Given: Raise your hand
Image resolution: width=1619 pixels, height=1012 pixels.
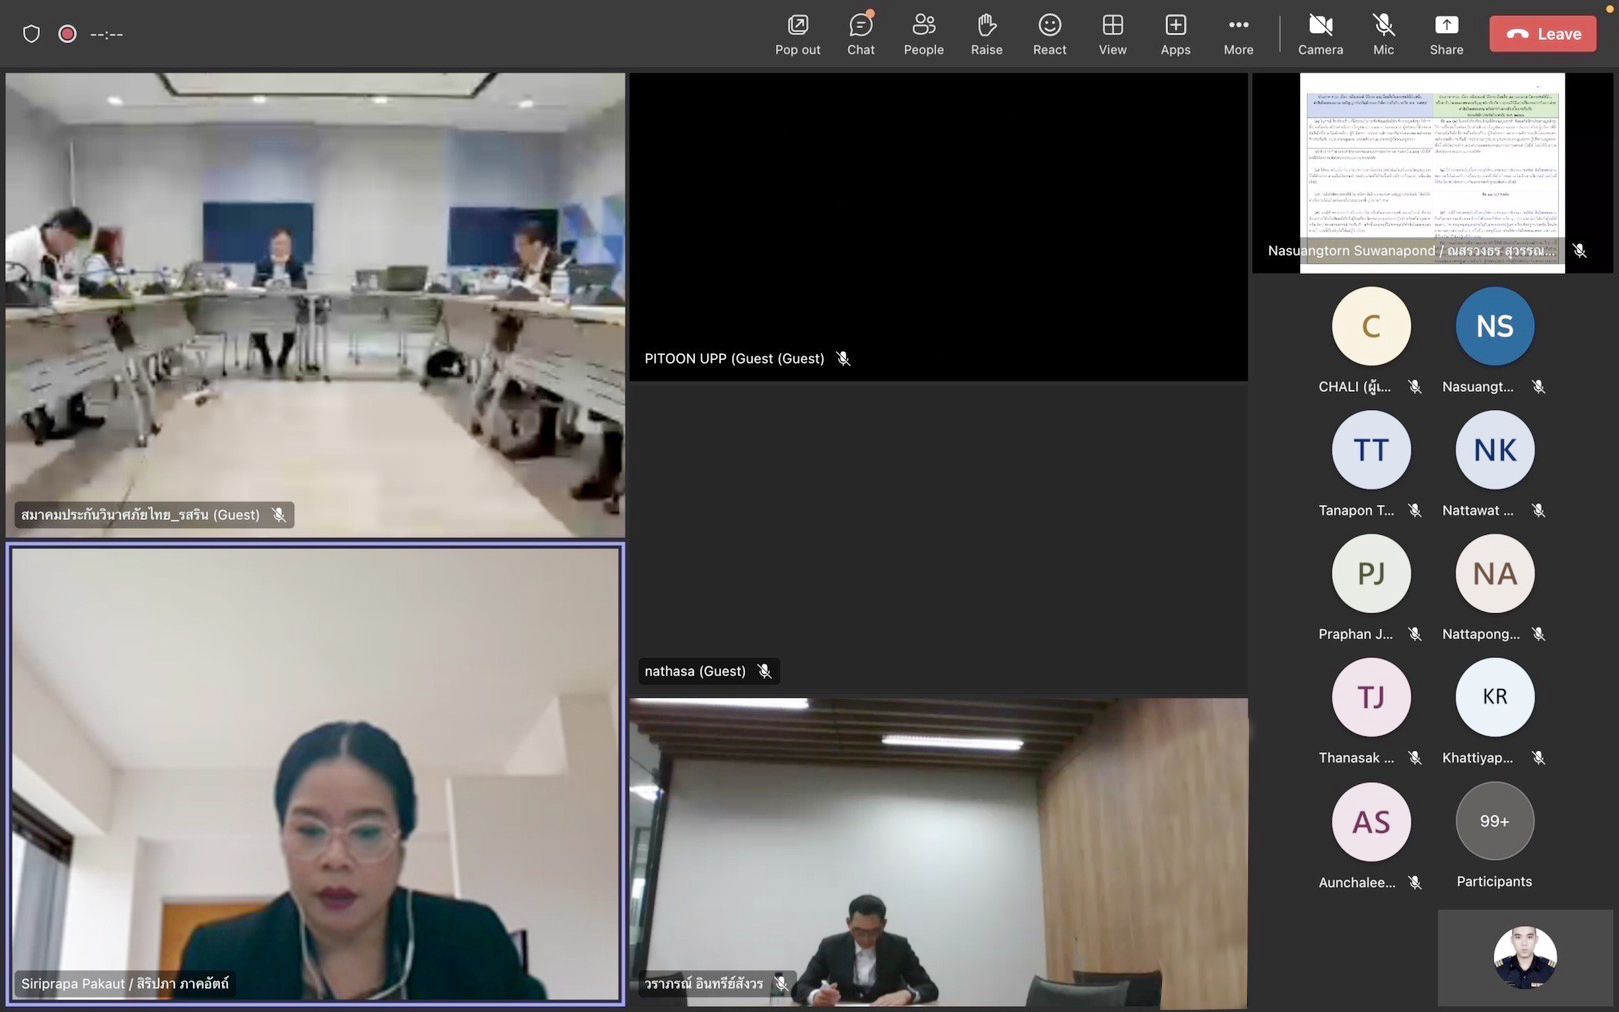Looking at the screenshot, I should 986,34.
